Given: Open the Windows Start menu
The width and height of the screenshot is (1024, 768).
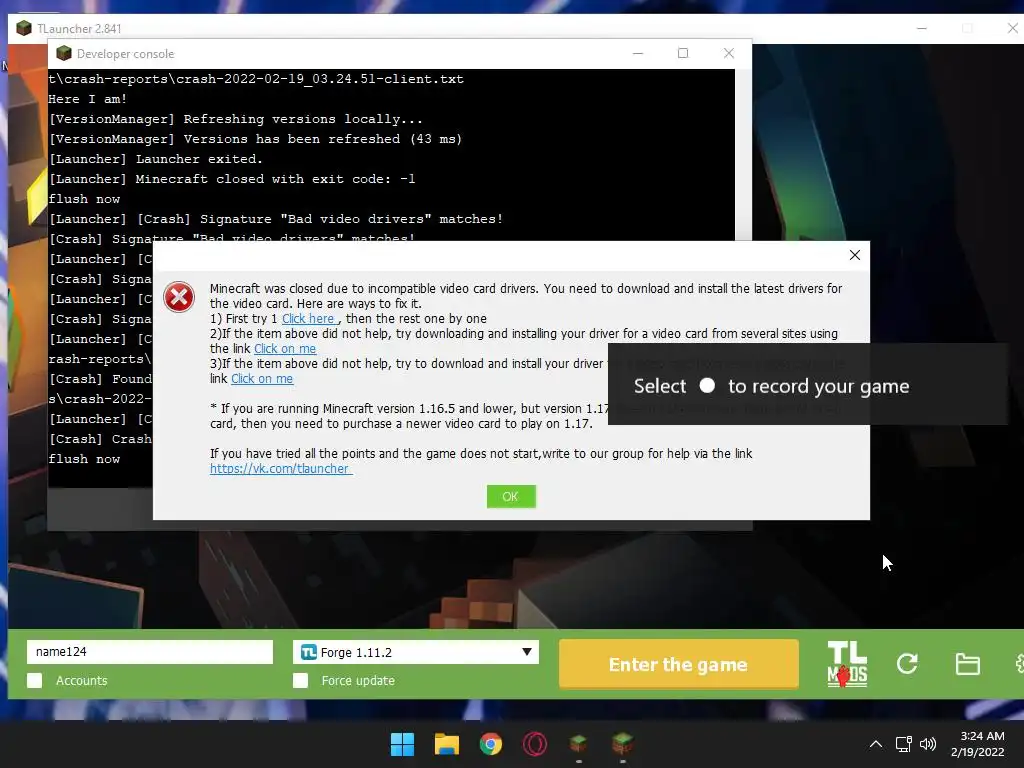Looking at the screenshot, I should click(x=402, y=744).
